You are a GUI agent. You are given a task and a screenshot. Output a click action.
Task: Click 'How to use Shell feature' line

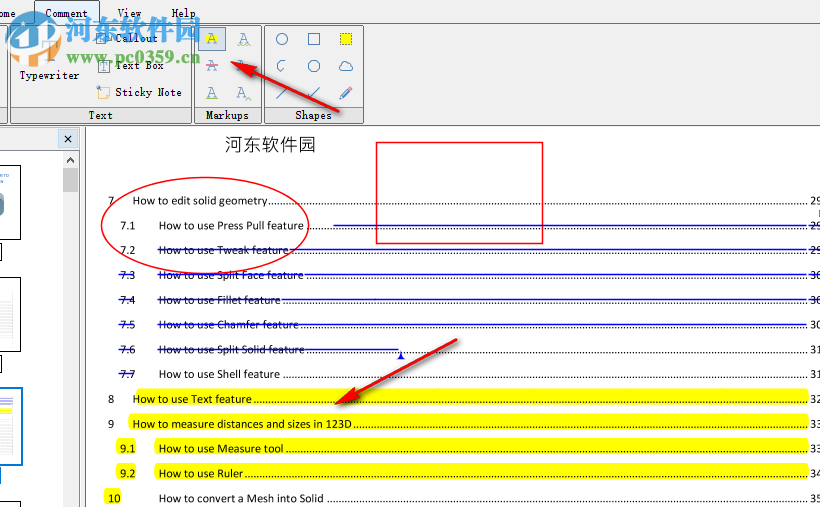click(x=219, y=374)
